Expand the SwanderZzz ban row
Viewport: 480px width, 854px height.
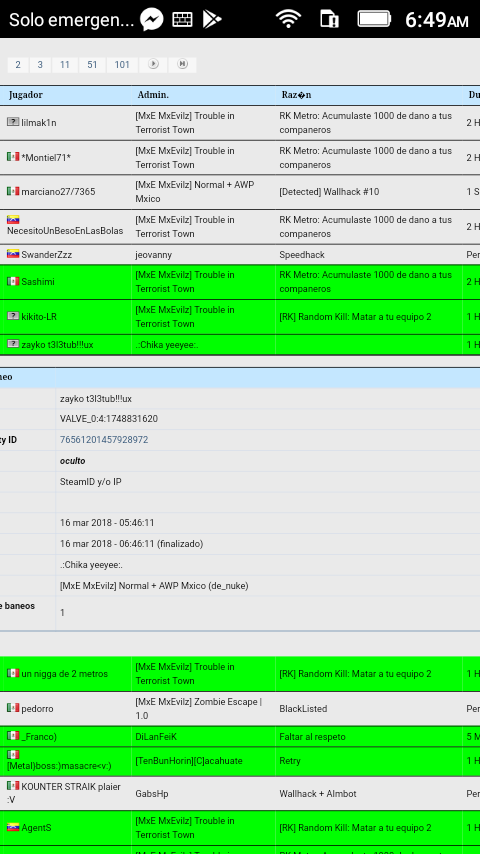tap(240, 254)
